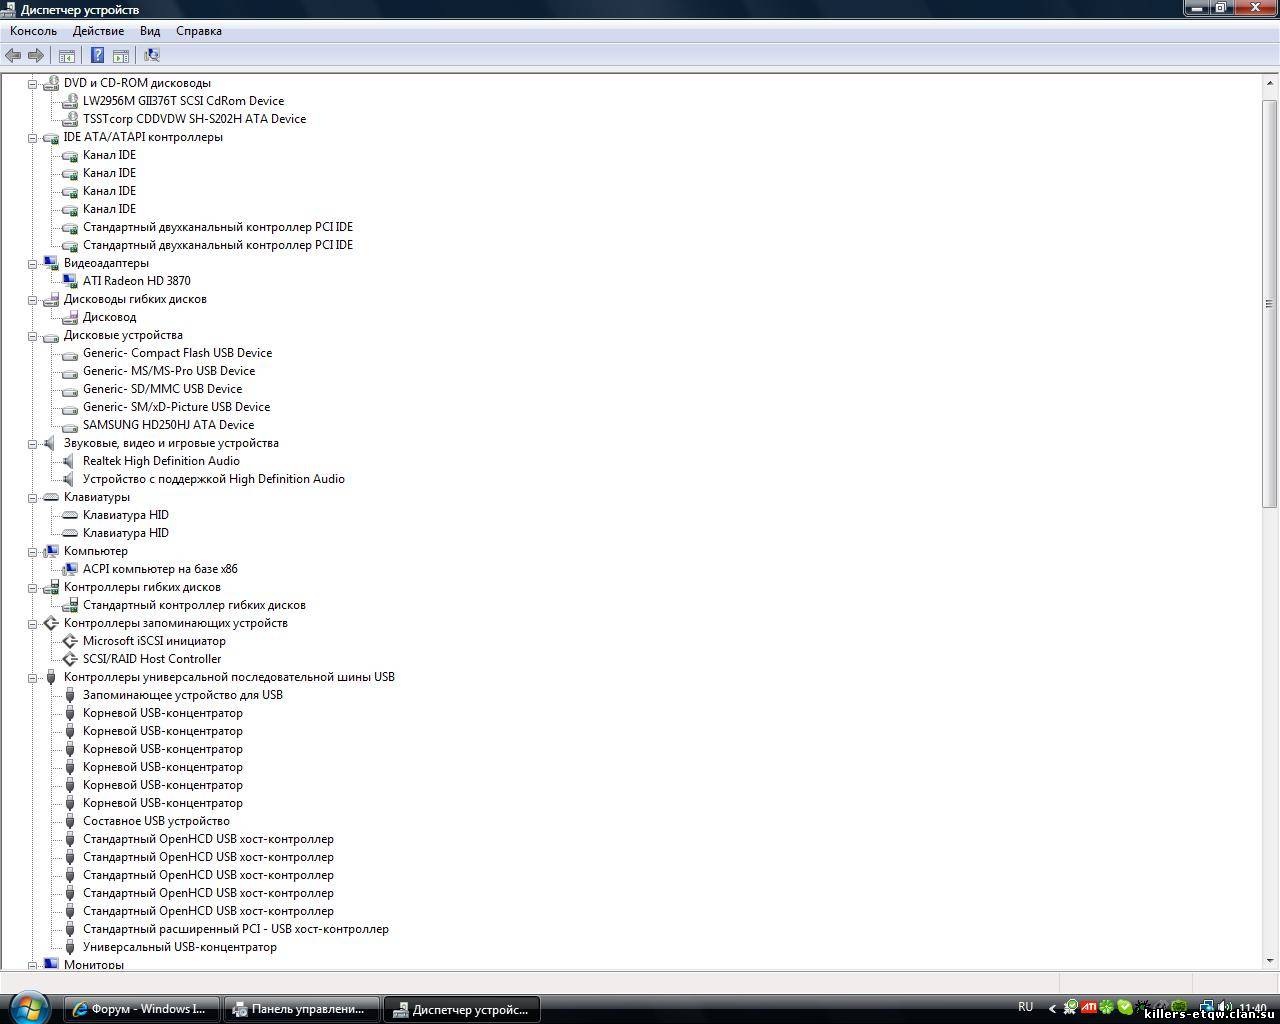Select Generic- MS/MS-Pro USB Device
Viewport: 1280px width, 1024px height.
[169, 371]
